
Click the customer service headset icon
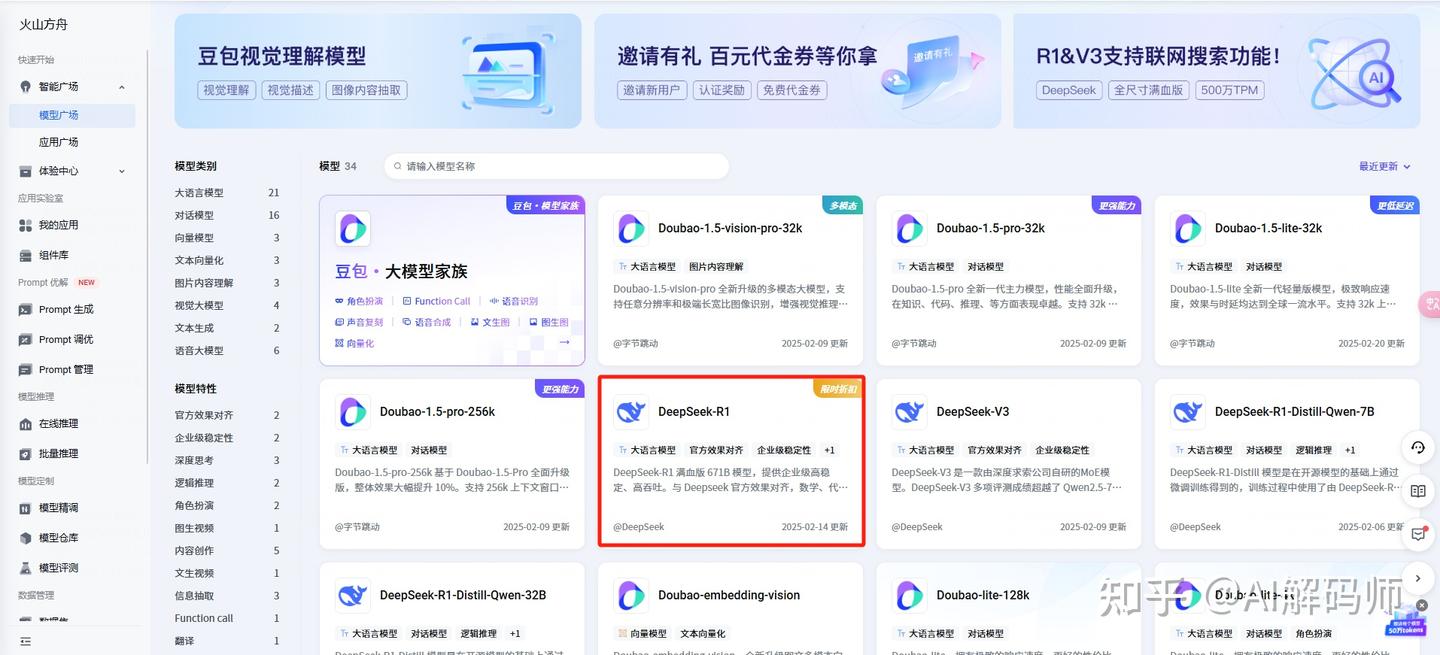point(1418,448)
